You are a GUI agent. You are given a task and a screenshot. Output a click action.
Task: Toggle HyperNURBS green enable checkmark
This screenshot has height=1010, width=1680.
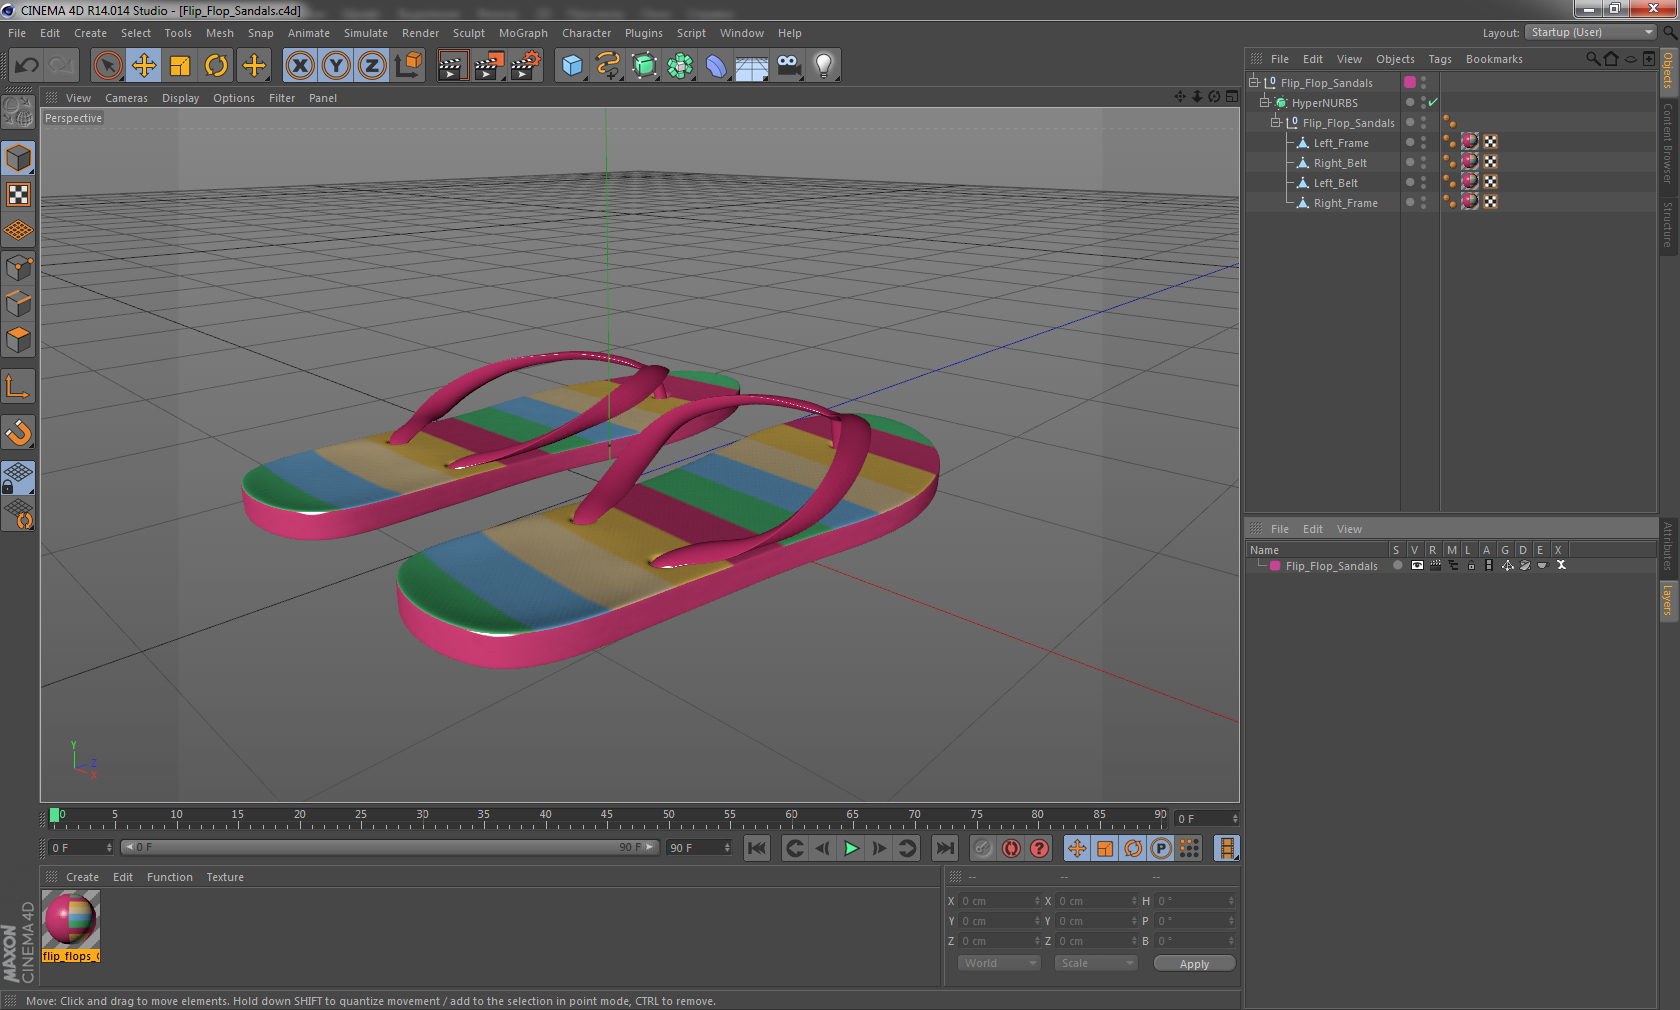[1433, 102]
